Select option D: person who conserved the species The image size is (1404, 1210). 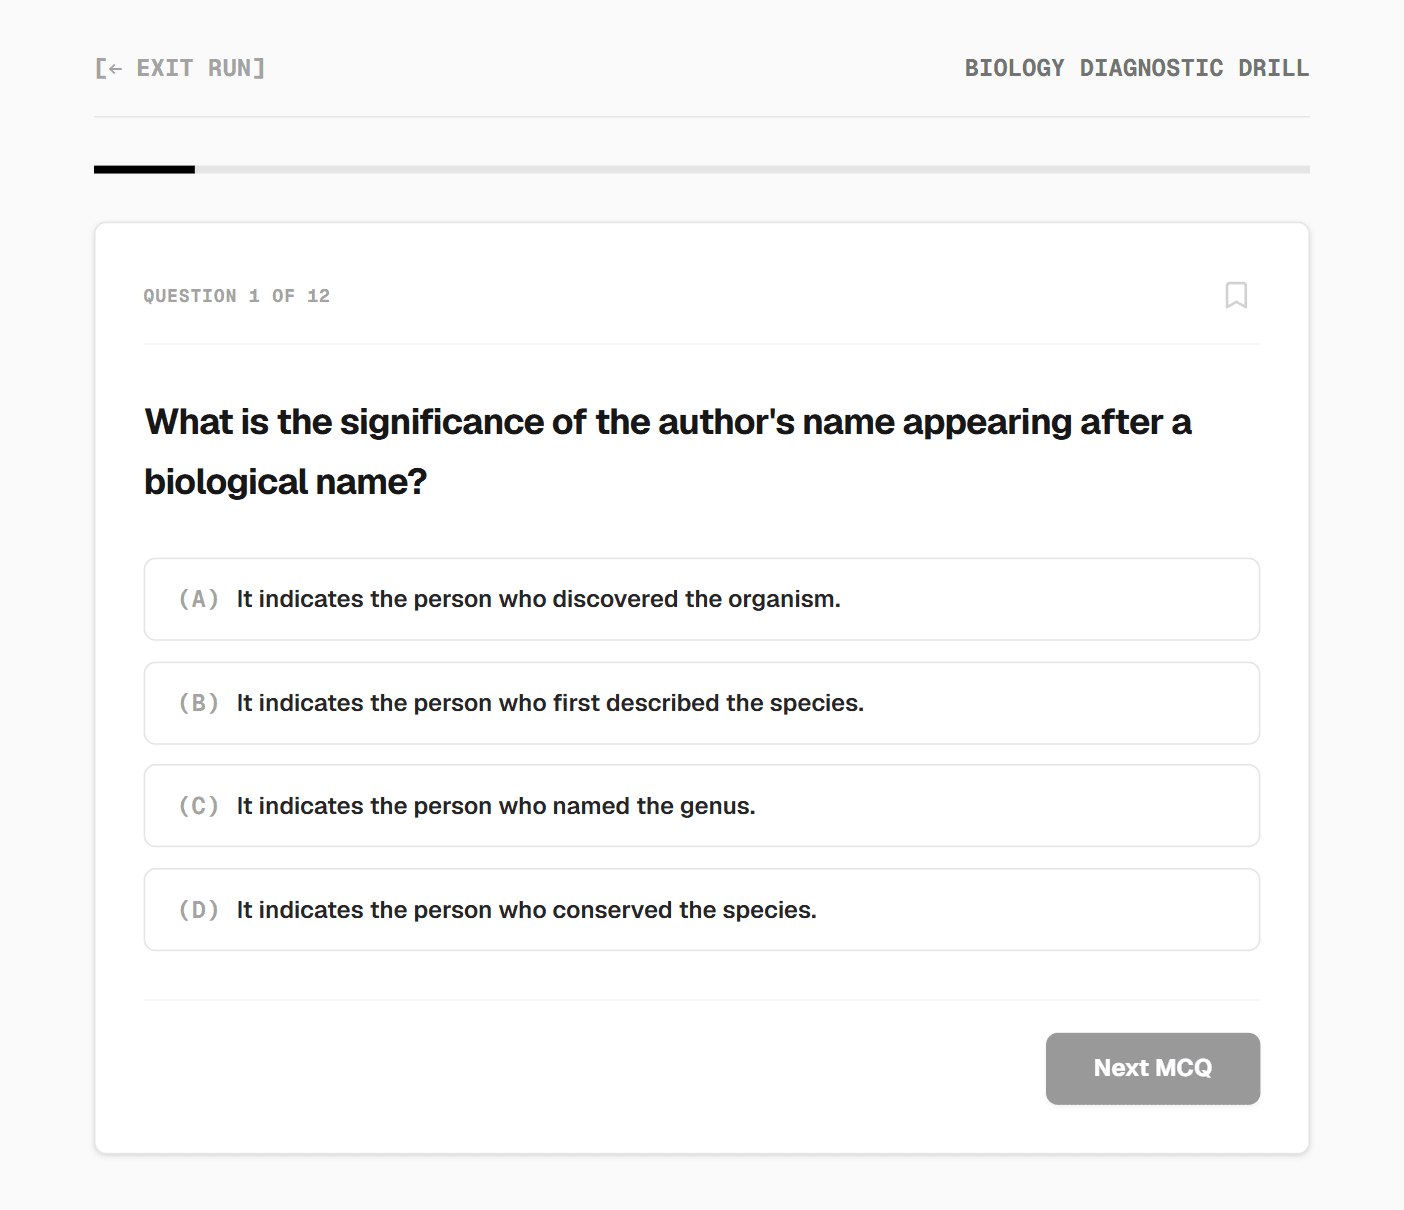[x=702, y=910]
